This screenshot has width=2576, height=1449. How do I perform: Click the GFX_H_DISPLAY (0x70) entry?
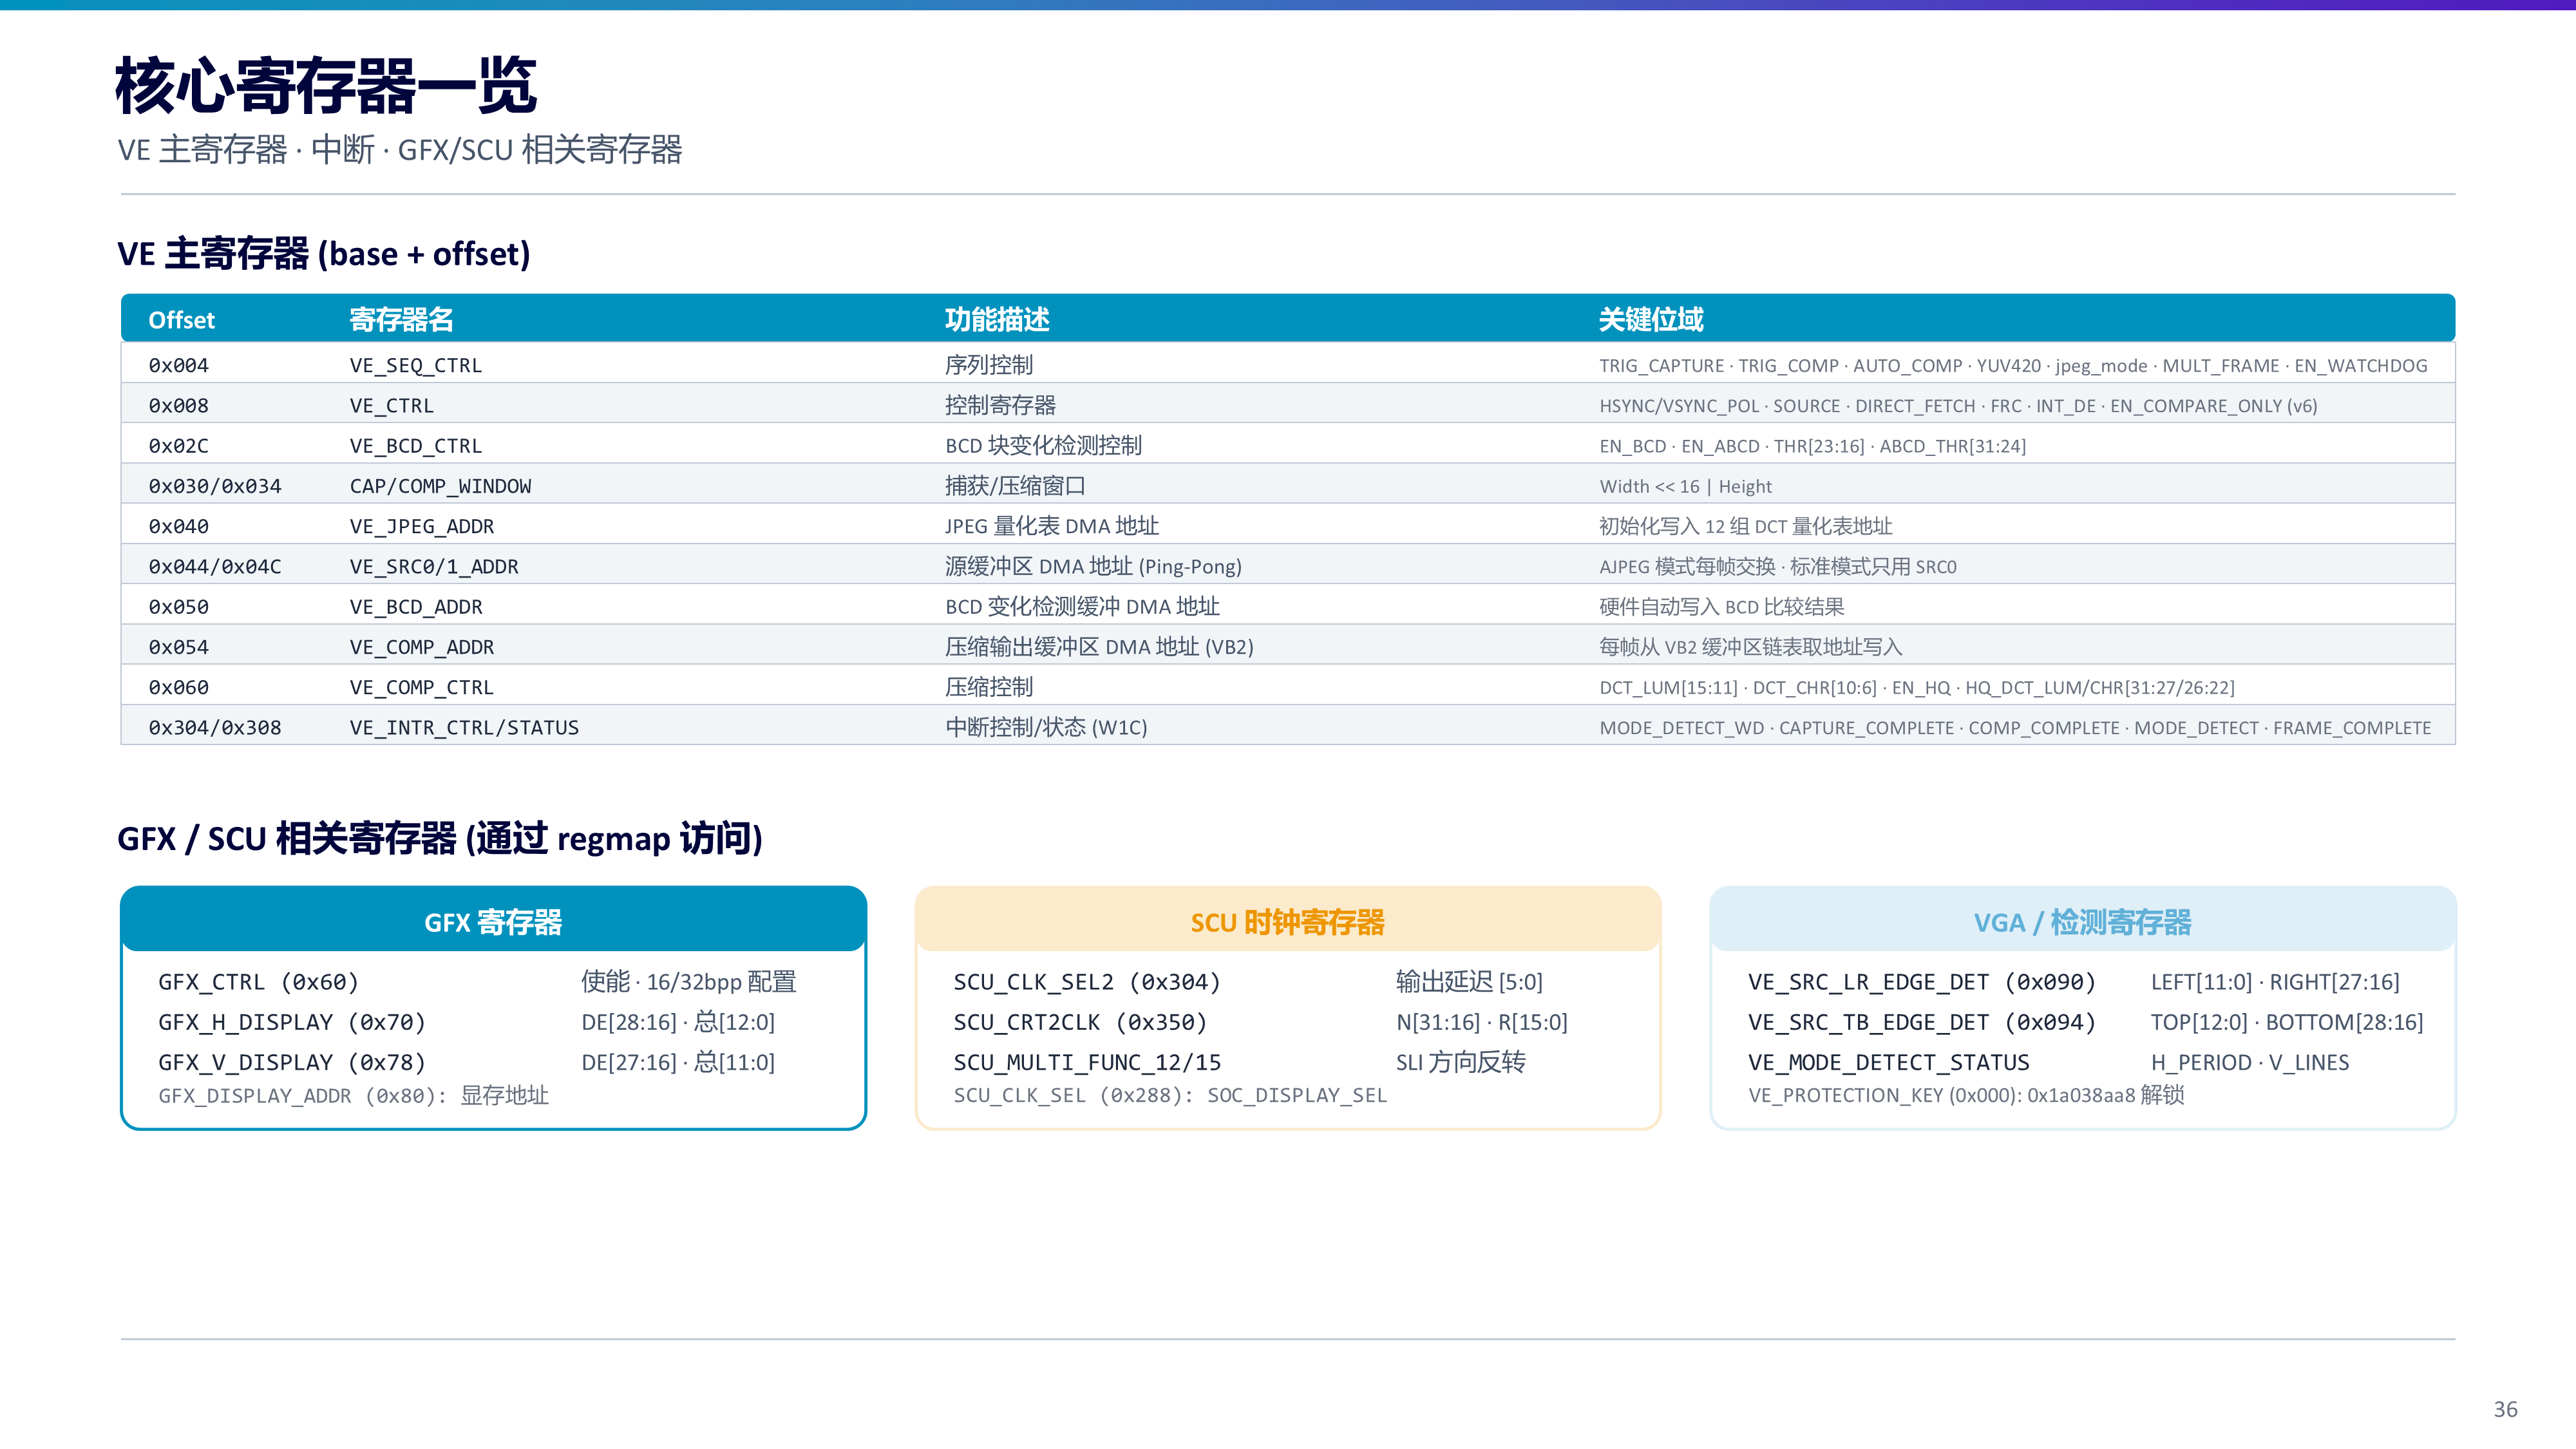pyautogui.click(x=292, y=1022)
